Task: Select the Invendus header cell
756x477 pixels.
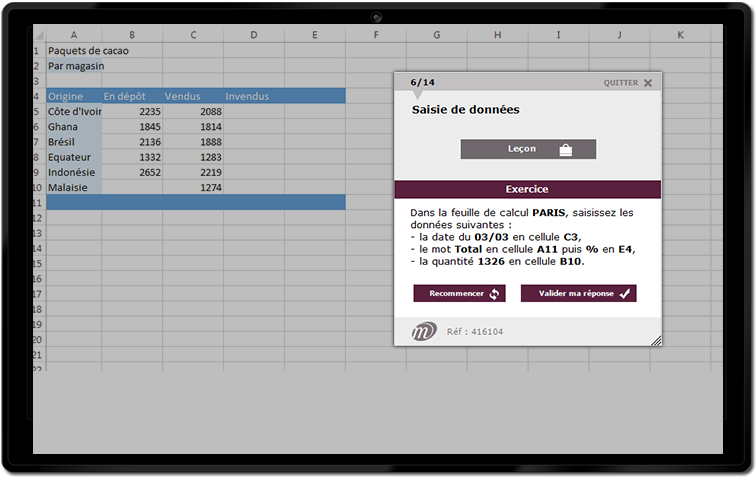Action: pyautogui.click(x=254, y=96)
